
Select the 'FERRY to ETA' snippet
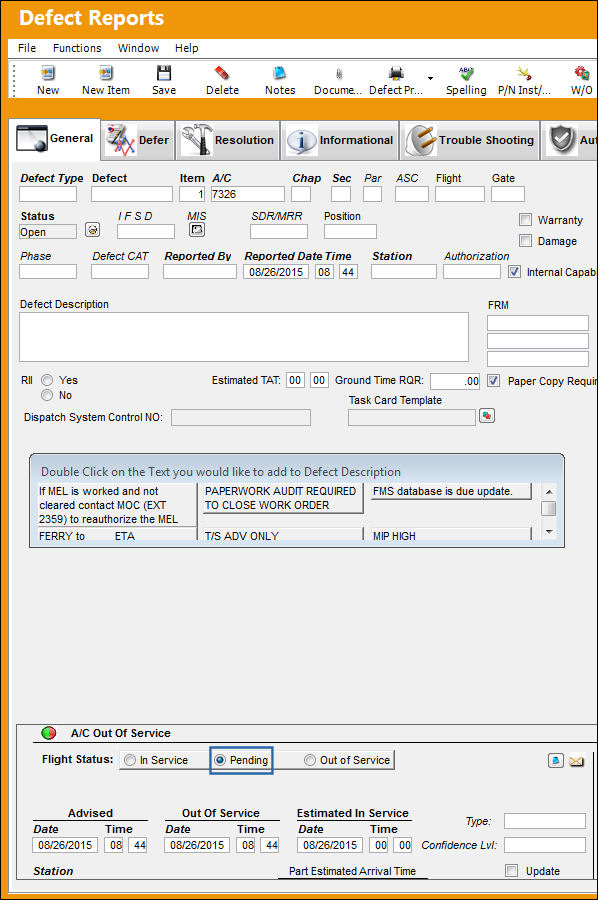(x=117, y=535)
